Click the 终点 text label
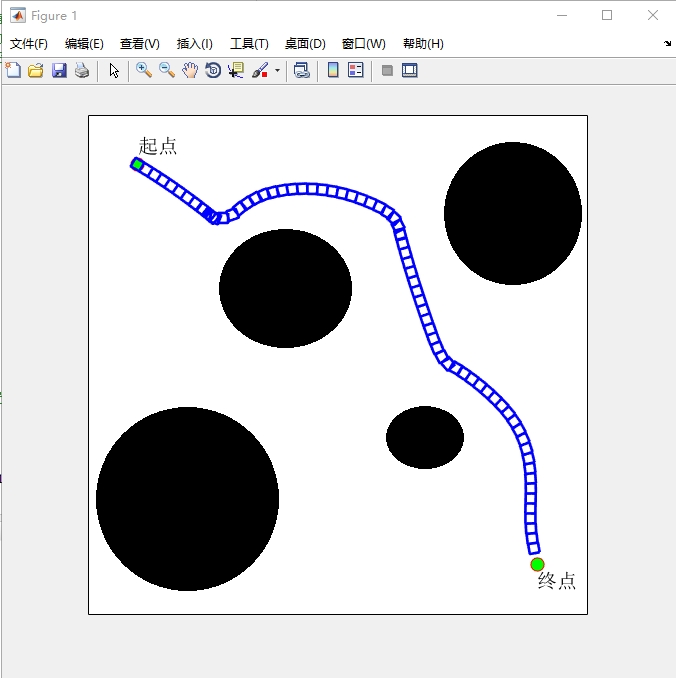676x678 pixels. coord(557,581)
